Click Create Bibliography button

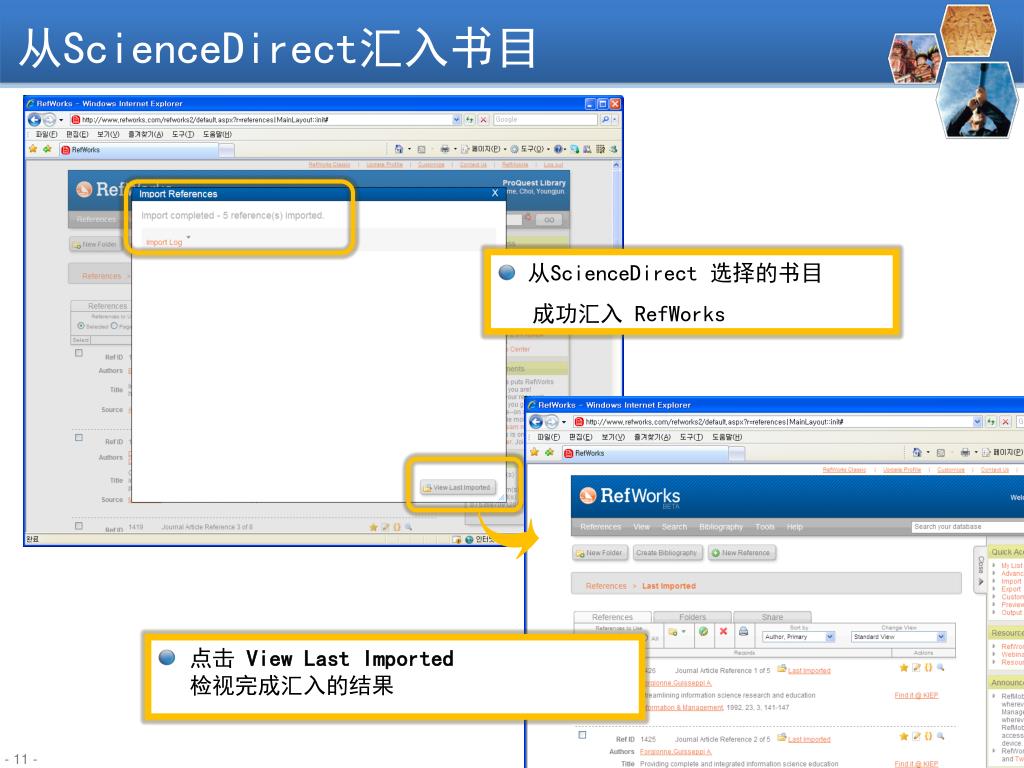click(x=667, y=552)
